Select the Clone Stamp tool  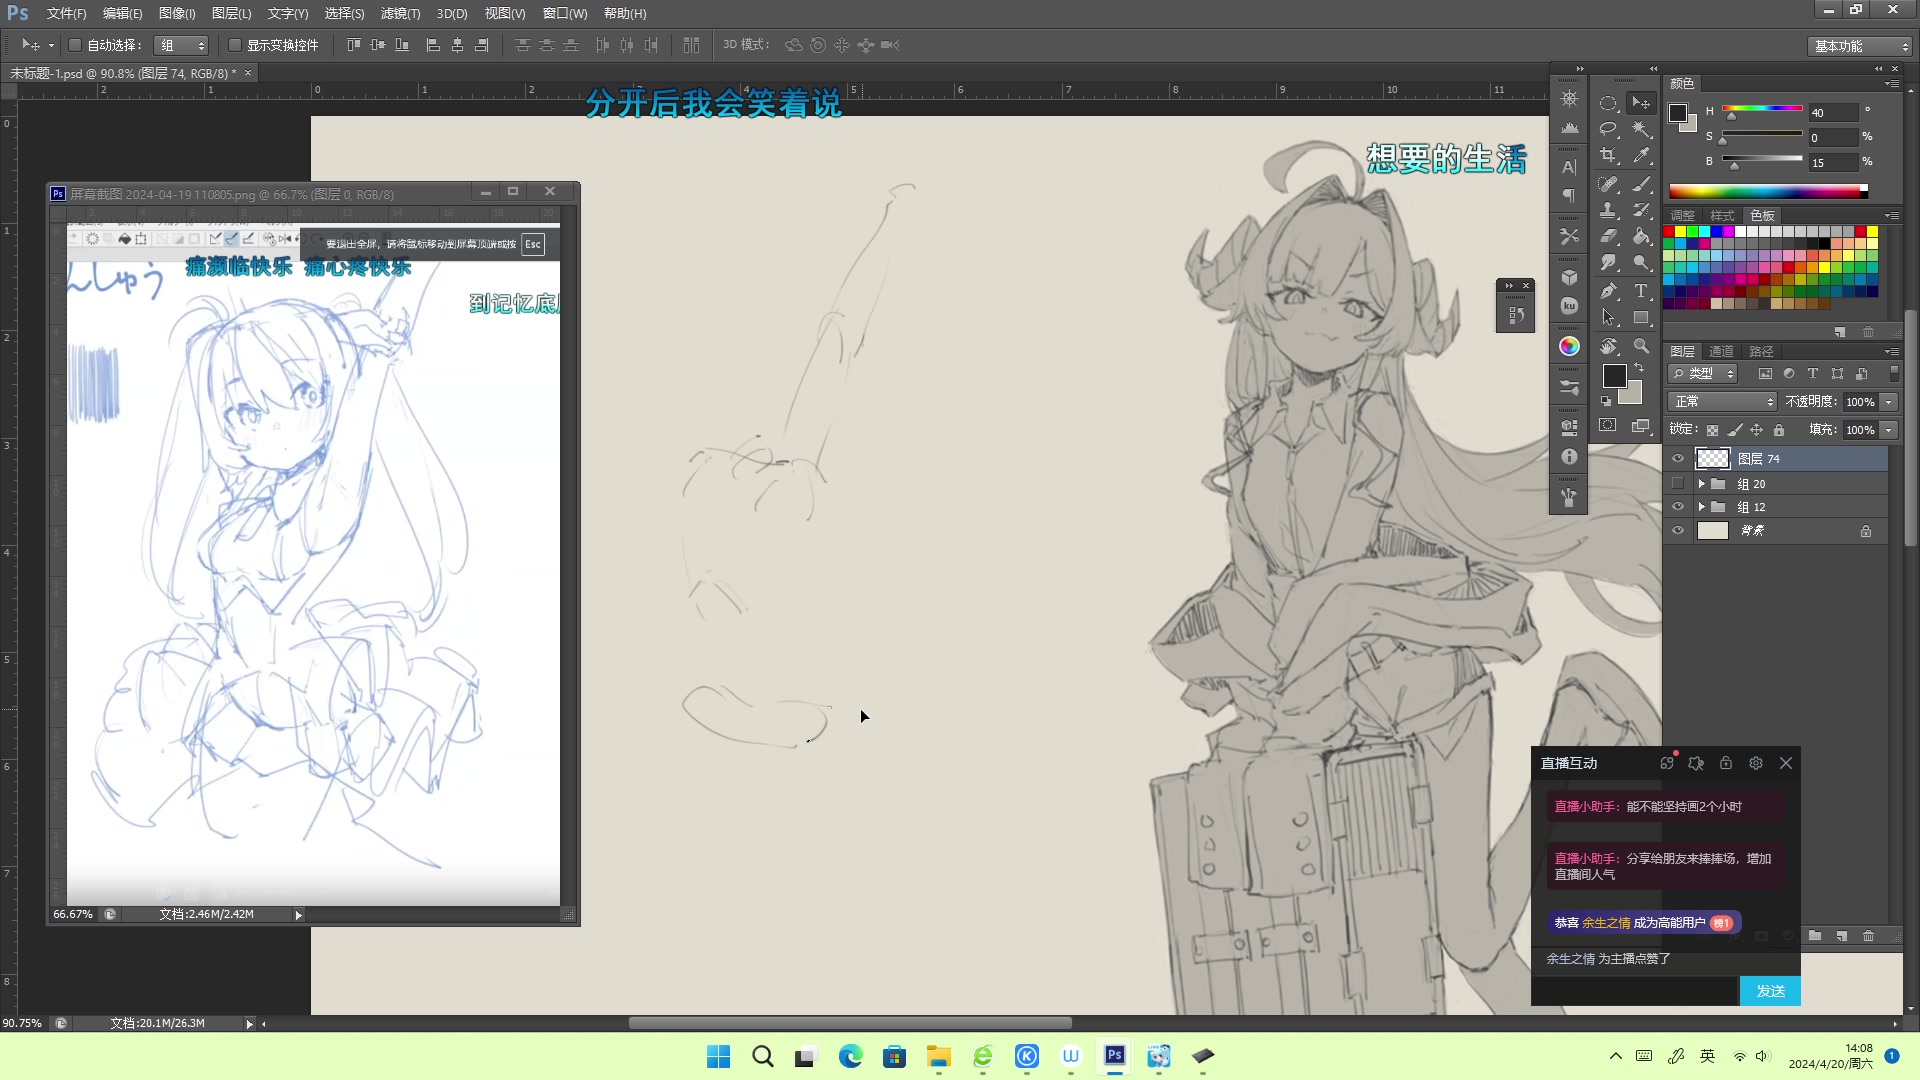[1608, 210]
